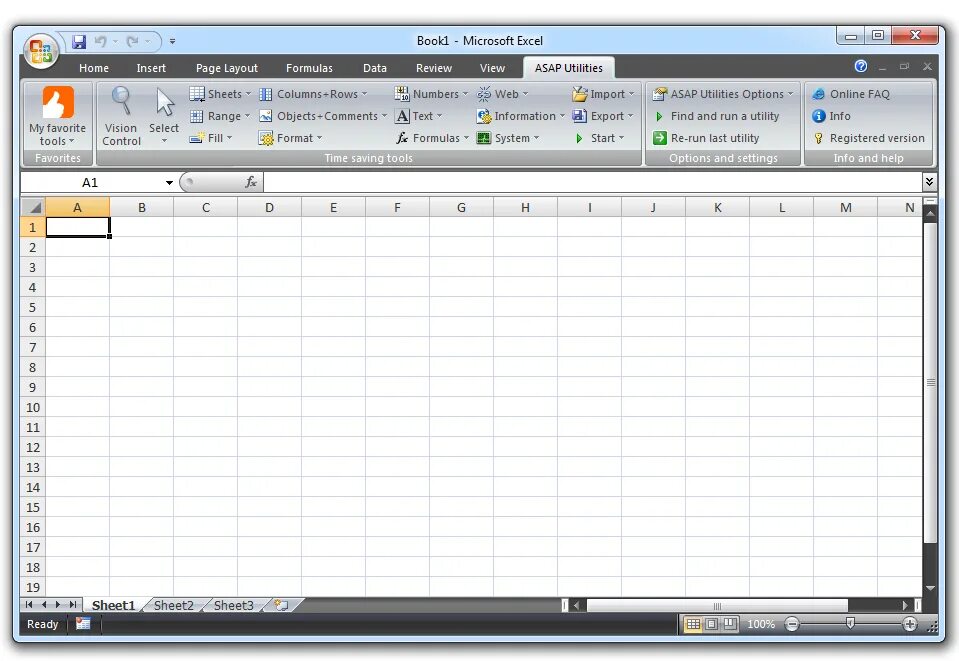Click the Insert Function fx icon
This screenshot has height=661, width=959.
pyautogui.click(x=251, y=182)
